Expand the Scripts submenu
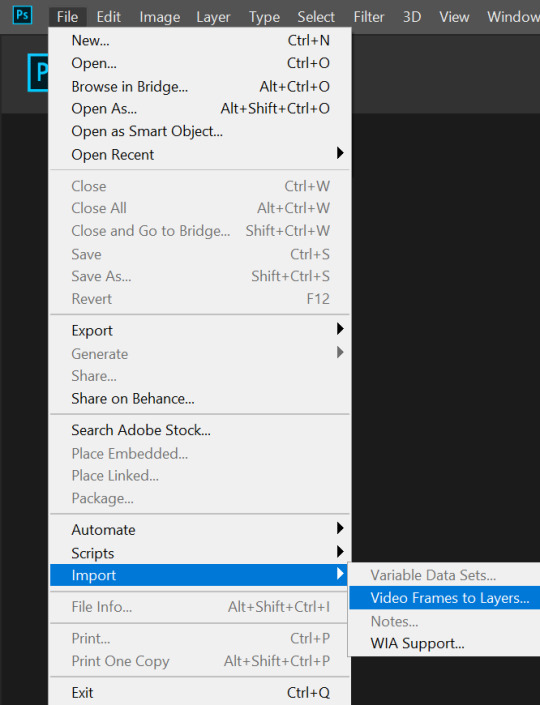 pyautogui.click(x=200, y=553)
